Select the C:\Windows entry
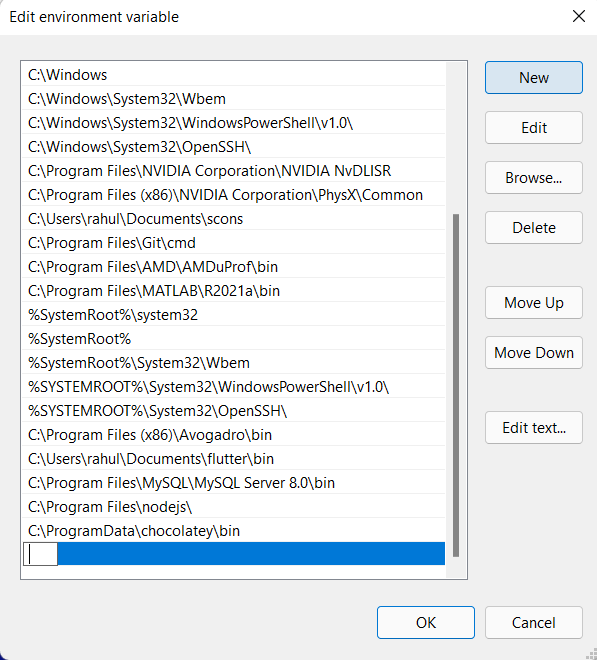 (x=234, y=75)
